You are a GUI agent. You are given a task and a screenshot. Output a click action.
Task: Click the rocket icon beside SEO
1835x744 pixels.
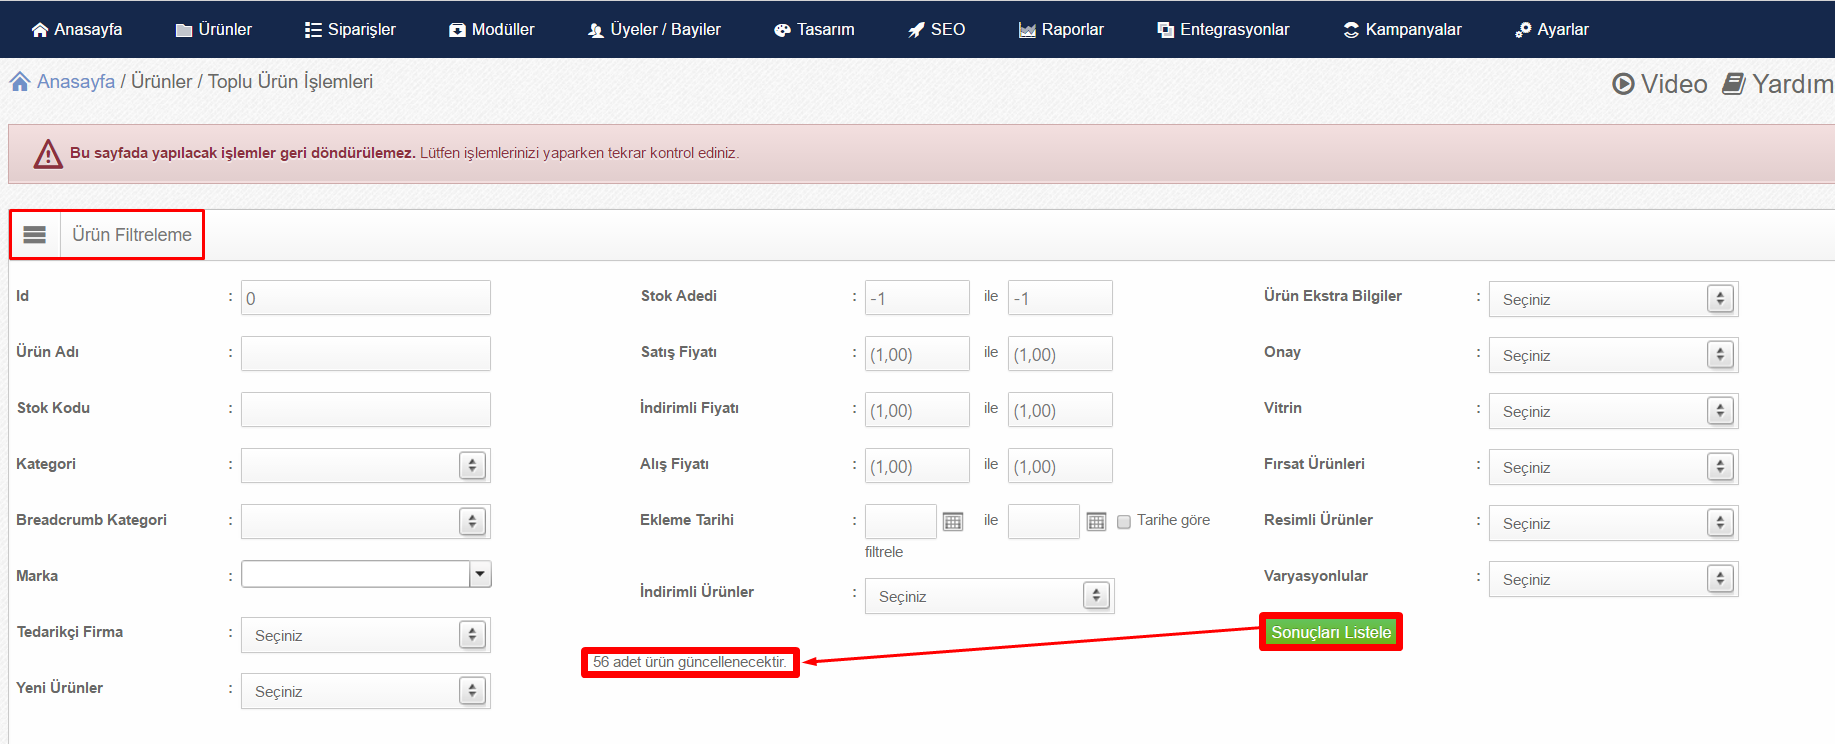click(916, 30)
